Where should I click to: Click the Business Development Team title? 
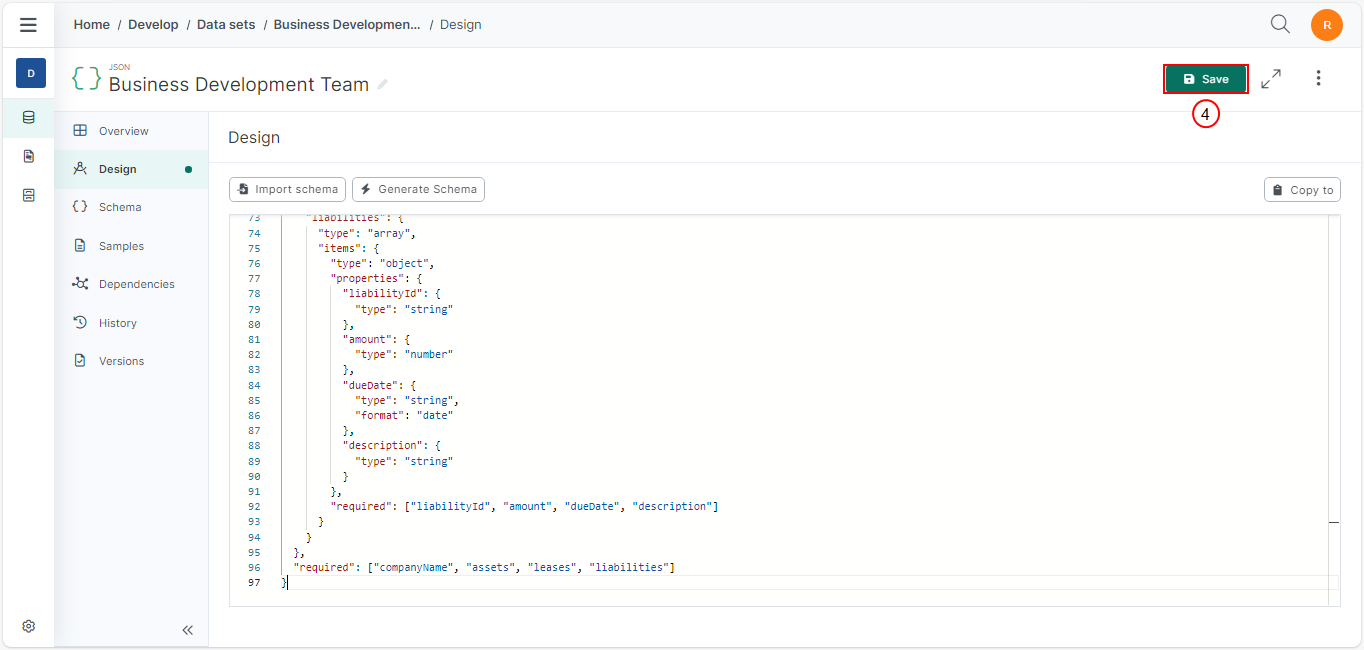coord(239,85)
